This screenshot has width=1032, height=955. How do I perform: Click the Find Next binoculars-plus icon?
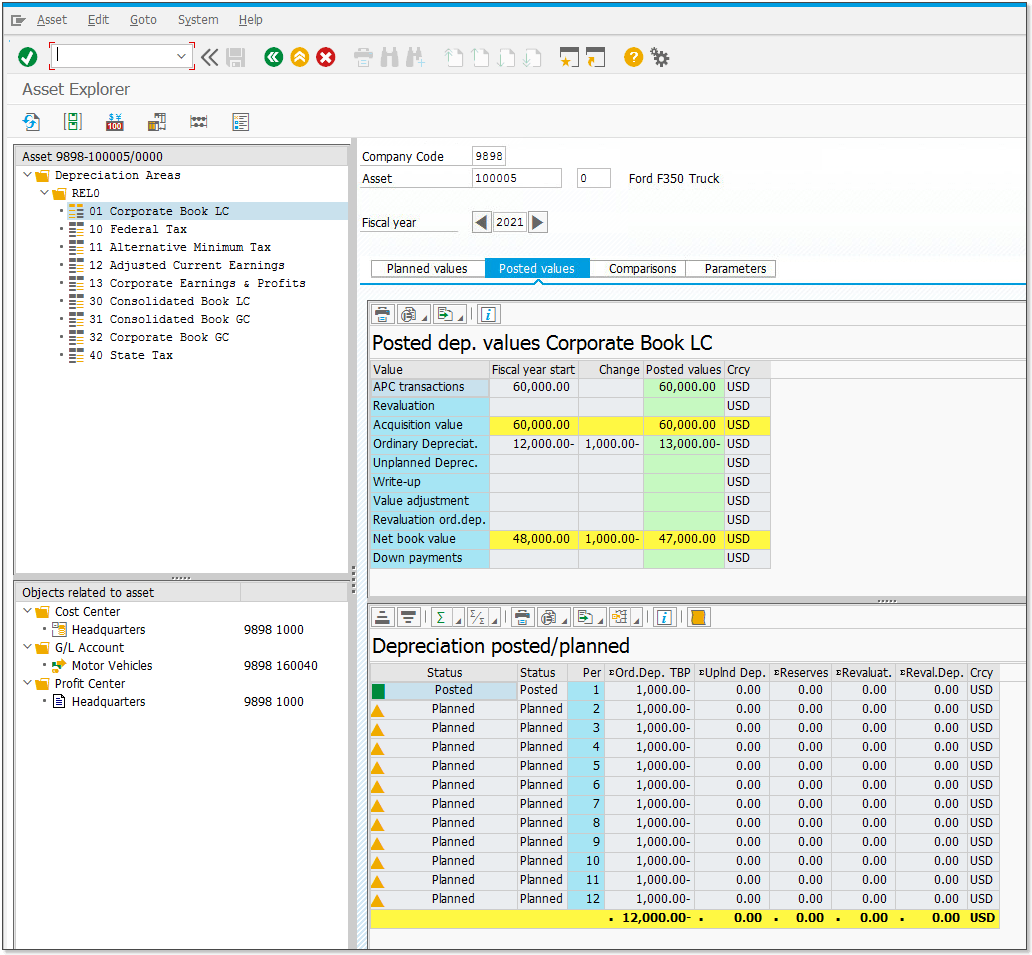(415, 57)
